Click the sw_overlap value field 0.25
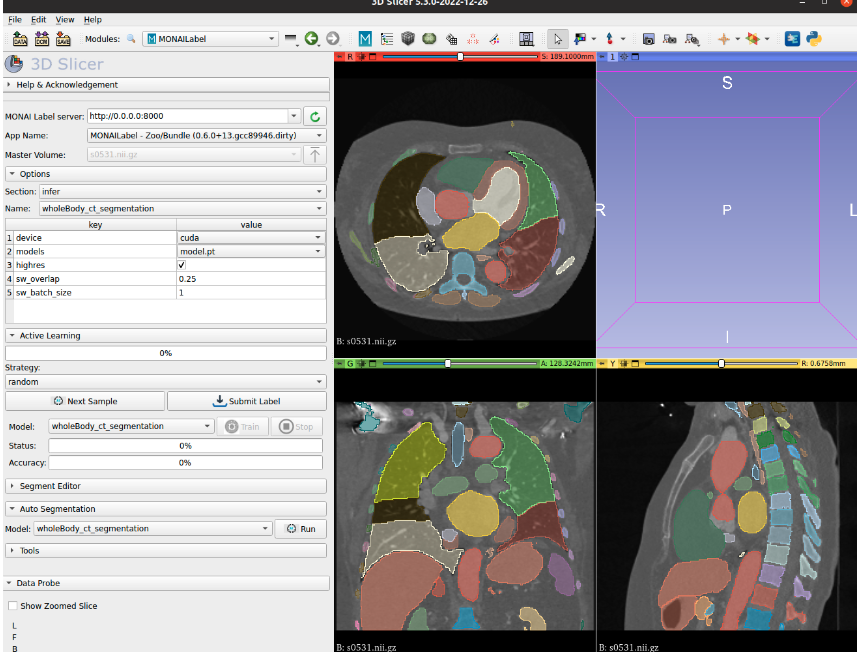Image resolution: width=858 pixels, height=652 pixels. 251,278
